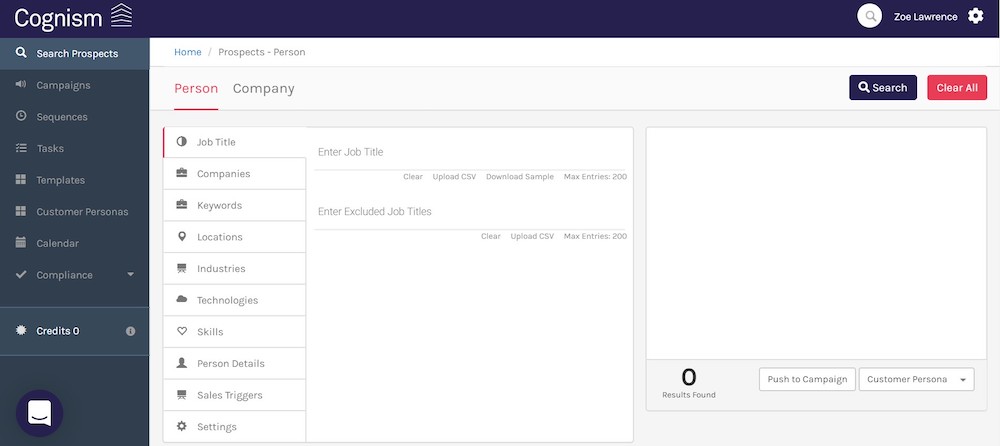The width and height of the screenshot is (1000, 446).
Task: Click the Keywords briefcase icon
Action: (x=182, y=205)
